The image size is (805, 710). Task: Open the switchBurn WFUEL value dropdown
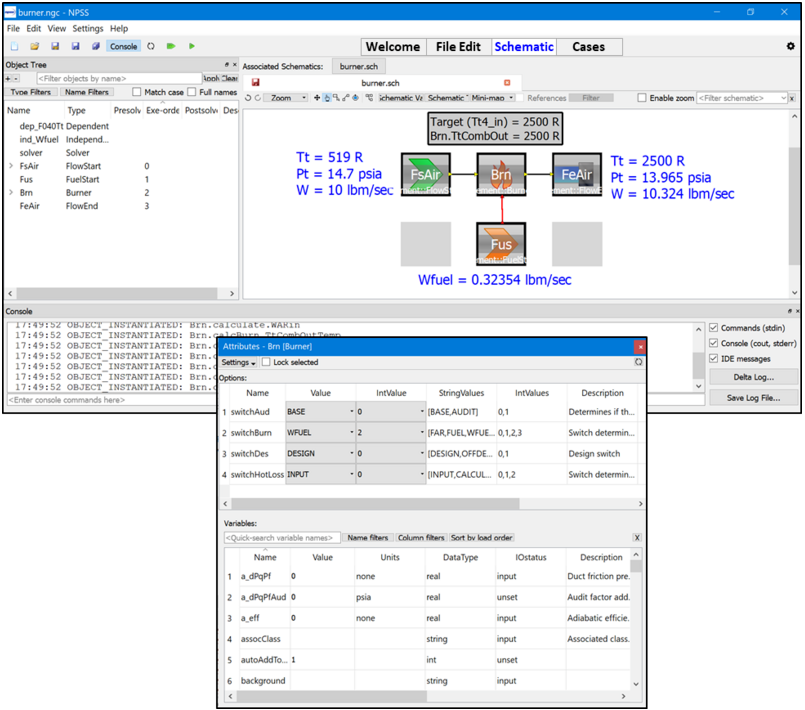click(x=352, y=433)
